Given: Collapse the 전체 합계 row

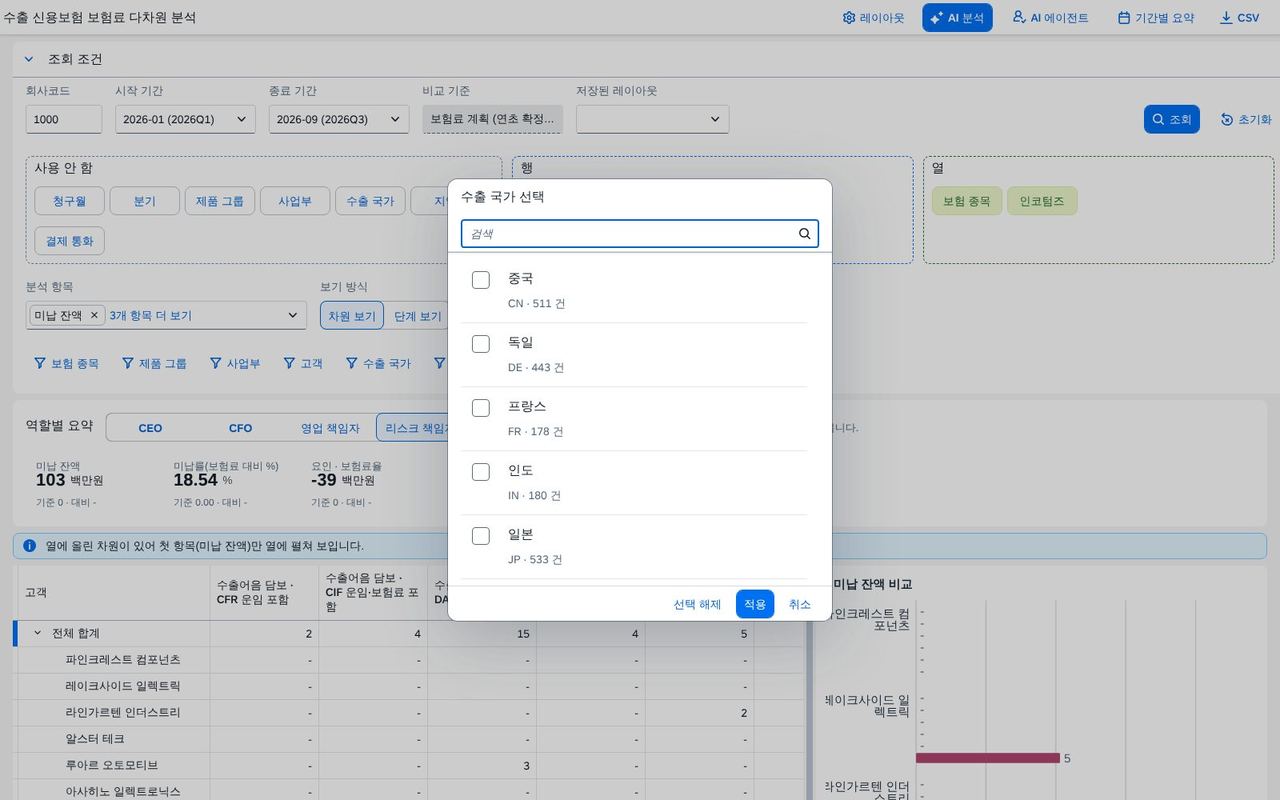Looking at the screenshot, I should [x=38, y=633].
